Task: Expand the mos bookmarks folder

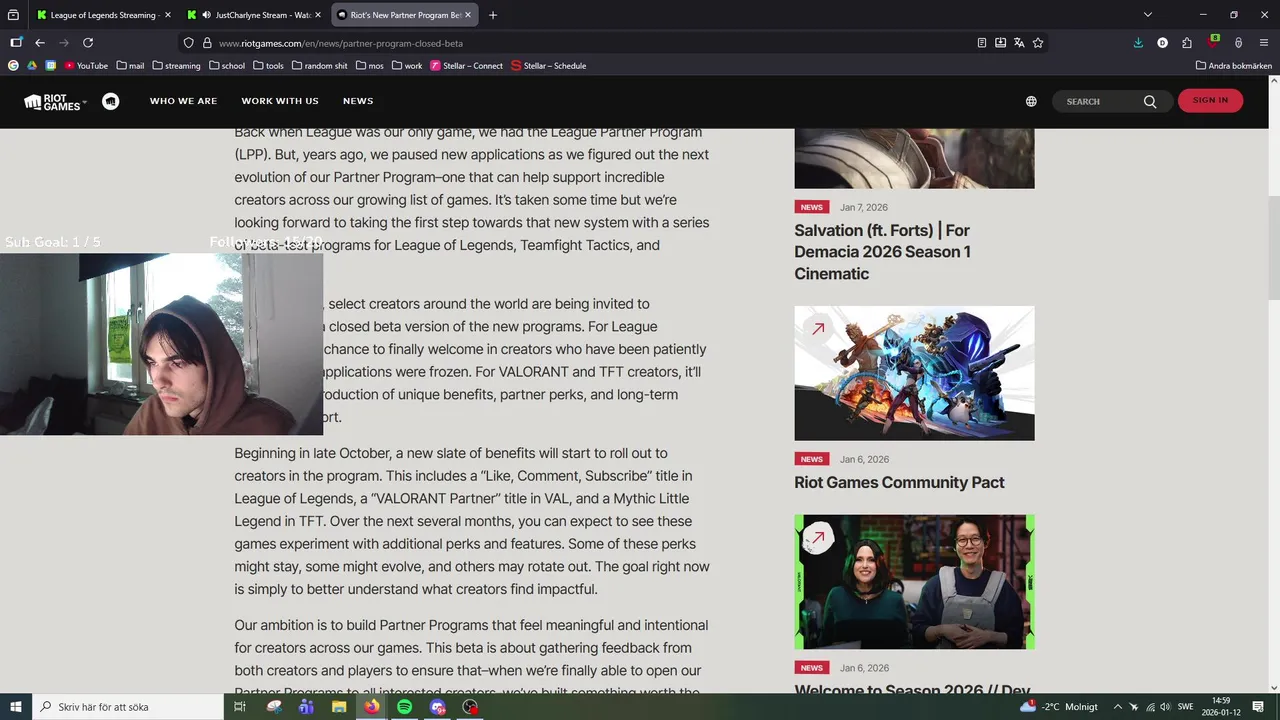Action: pyautogui.click(x=369, y=65)
